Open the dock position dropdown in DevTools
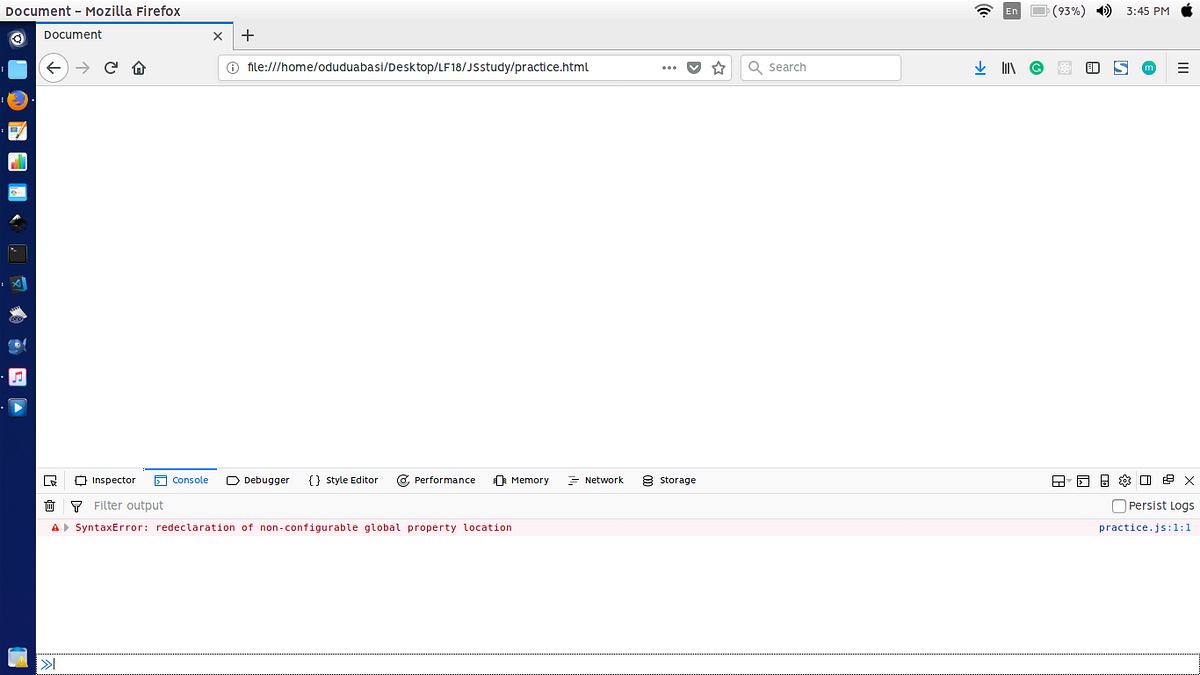1200x675 pixels. point(1059,480)
